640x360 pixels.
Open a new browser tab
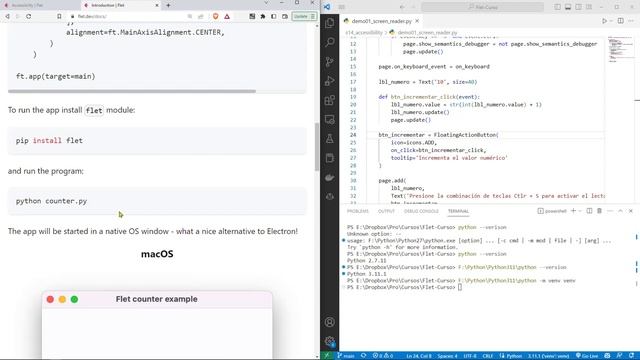[168, 5]
